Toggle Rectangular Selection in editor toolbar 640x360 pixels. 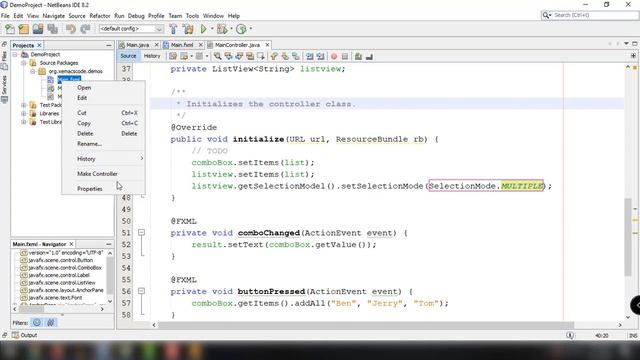260,56
